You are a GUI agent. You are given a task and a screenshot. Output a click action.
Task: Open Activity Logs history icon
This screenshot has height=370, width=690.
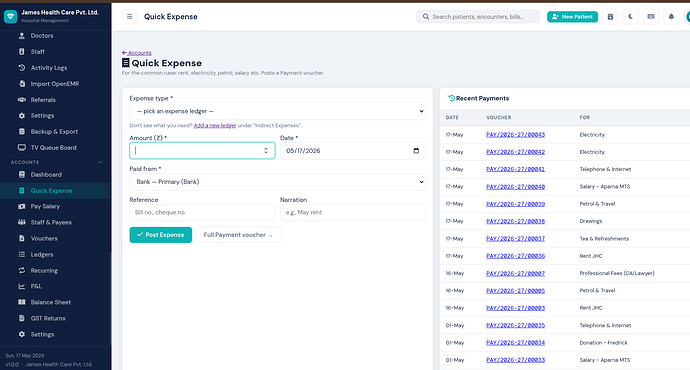point(22,68)
